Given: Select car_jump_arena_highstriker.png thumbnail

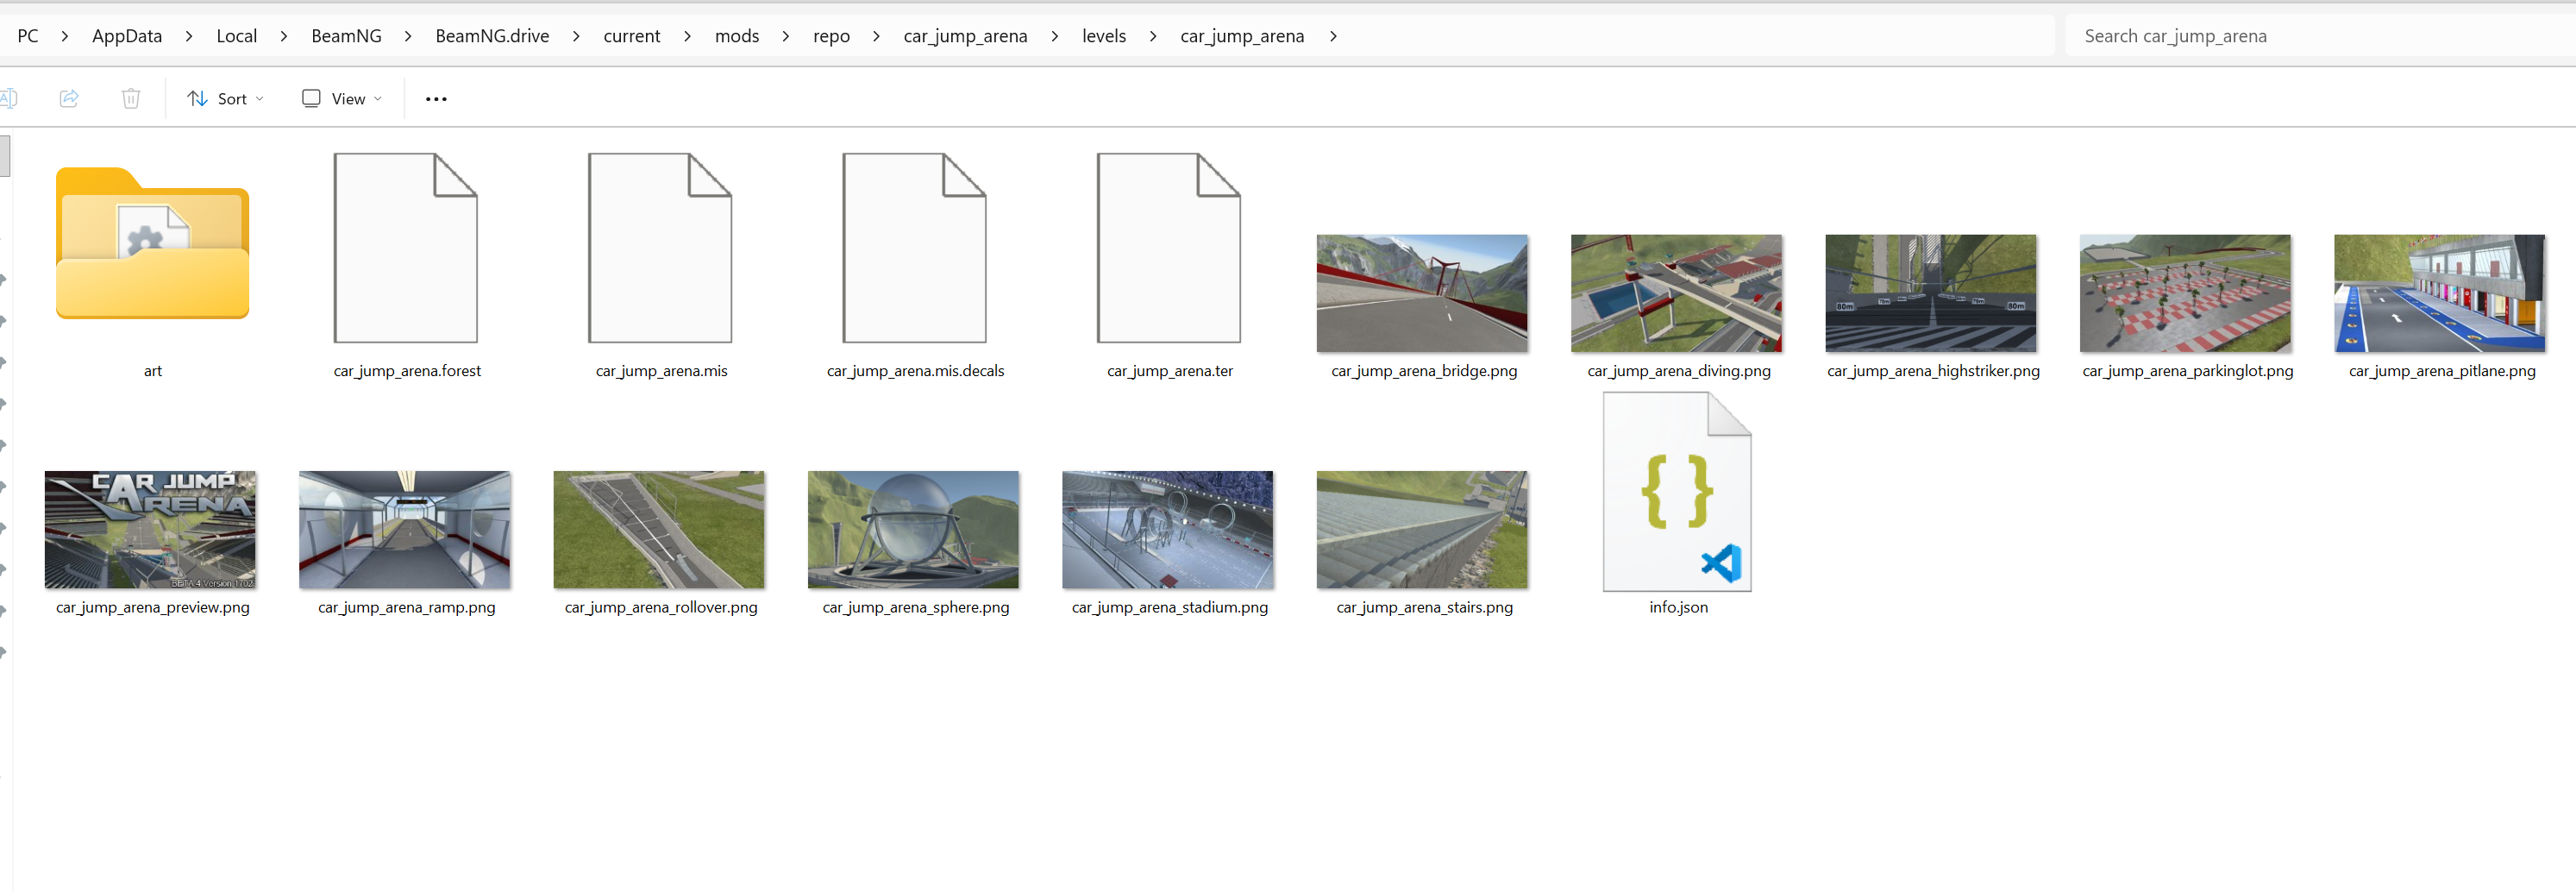Looking at the screenshot, I should pyautogui.click(x=1931, y=293).
